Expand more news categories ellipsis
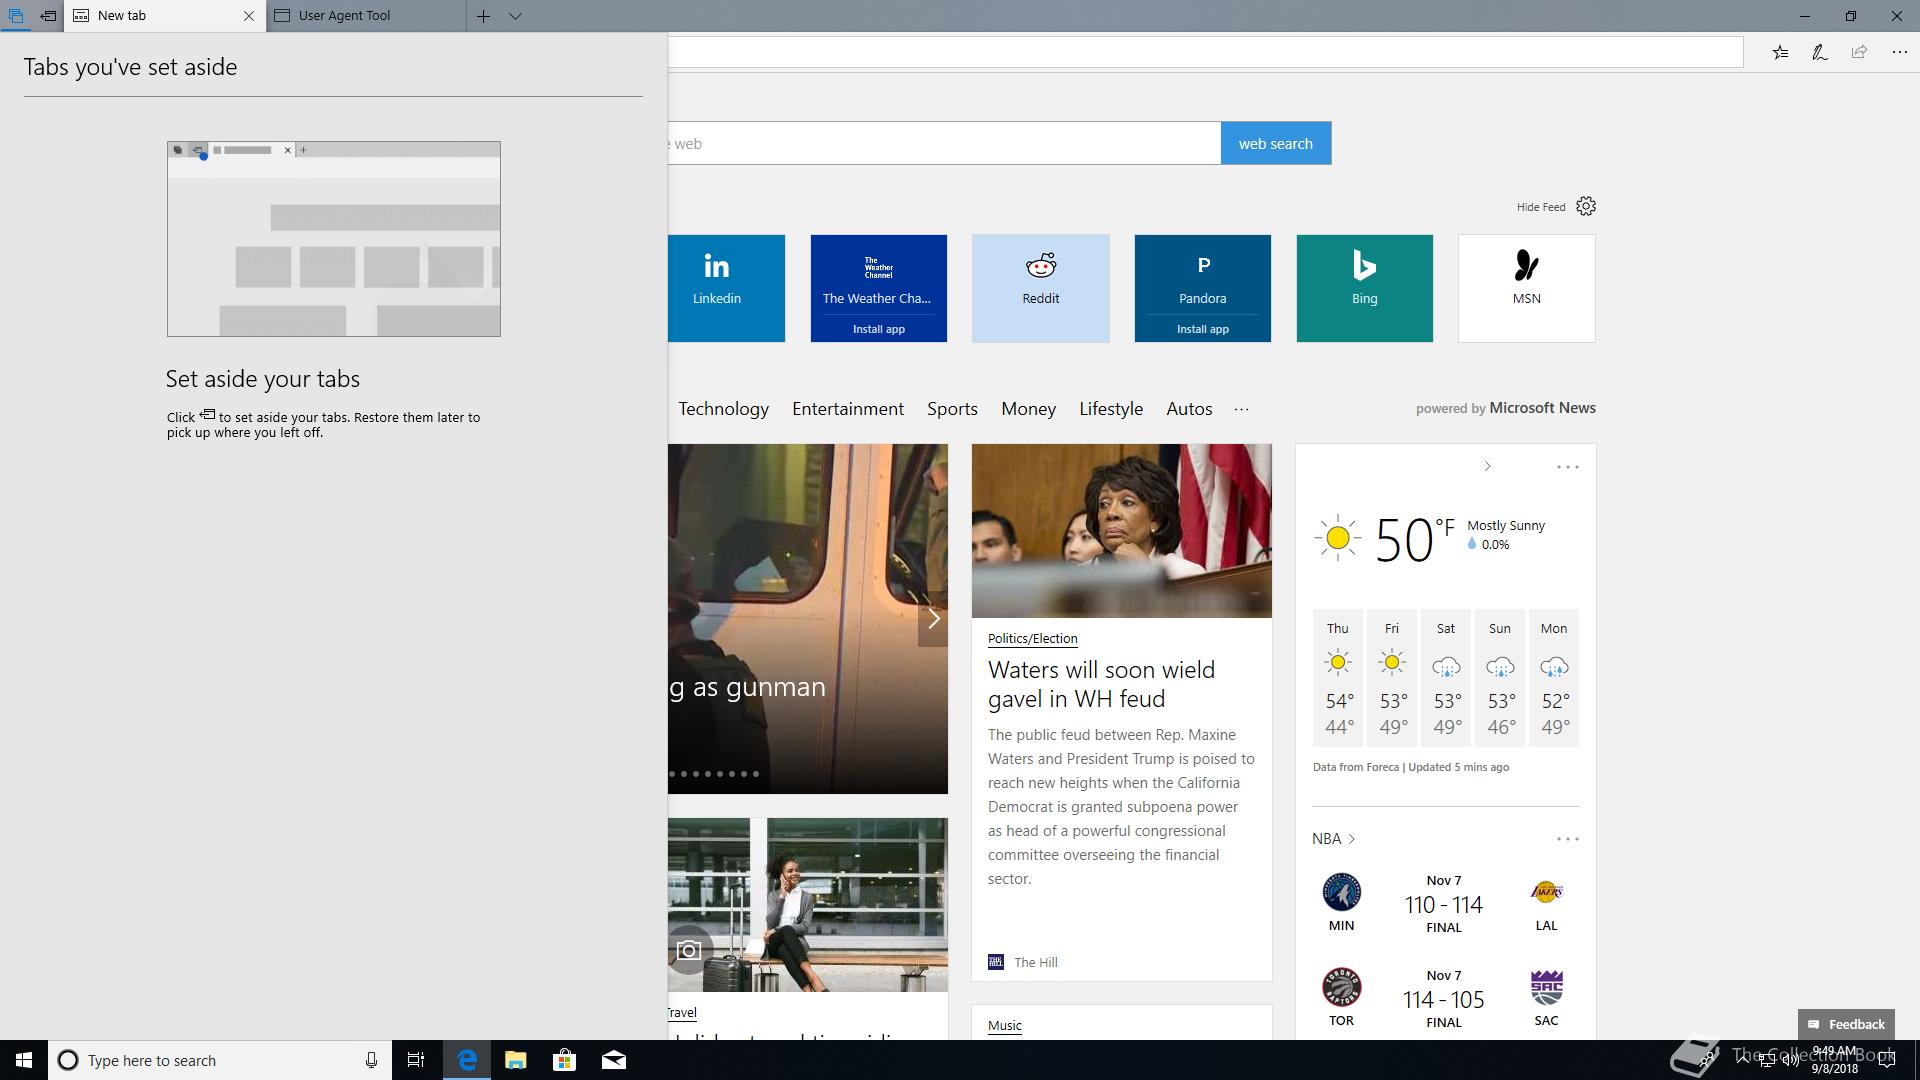The image size is (1920, 1080). pyautogui.click(x=1241, y=409)
